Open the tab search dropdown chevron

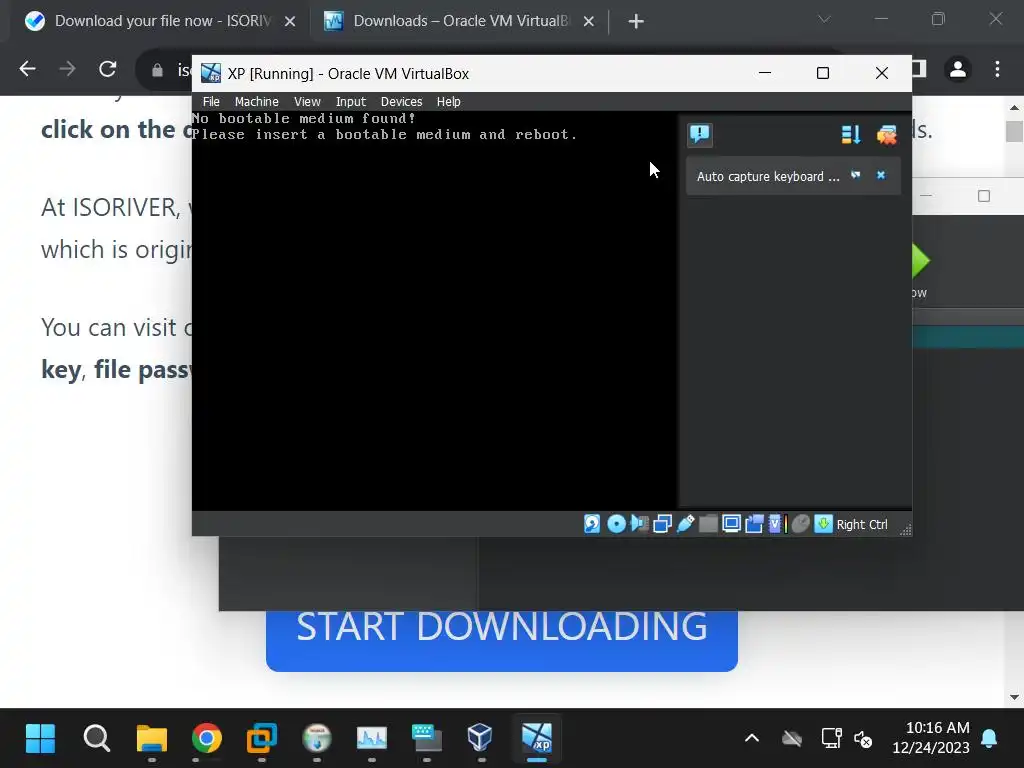pos(824,20)
